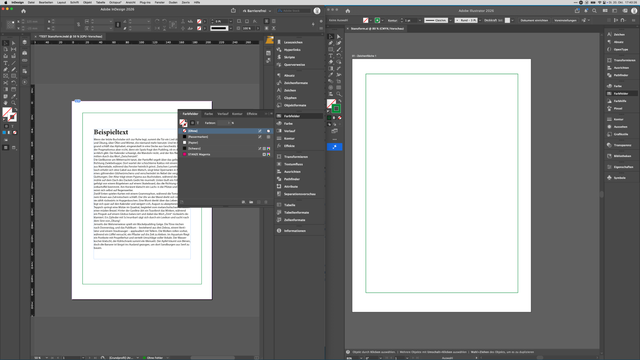The height and width of the screenshot is (360, 640).
Task: Open the Datei menu
Action: click(x=31, y=2)
